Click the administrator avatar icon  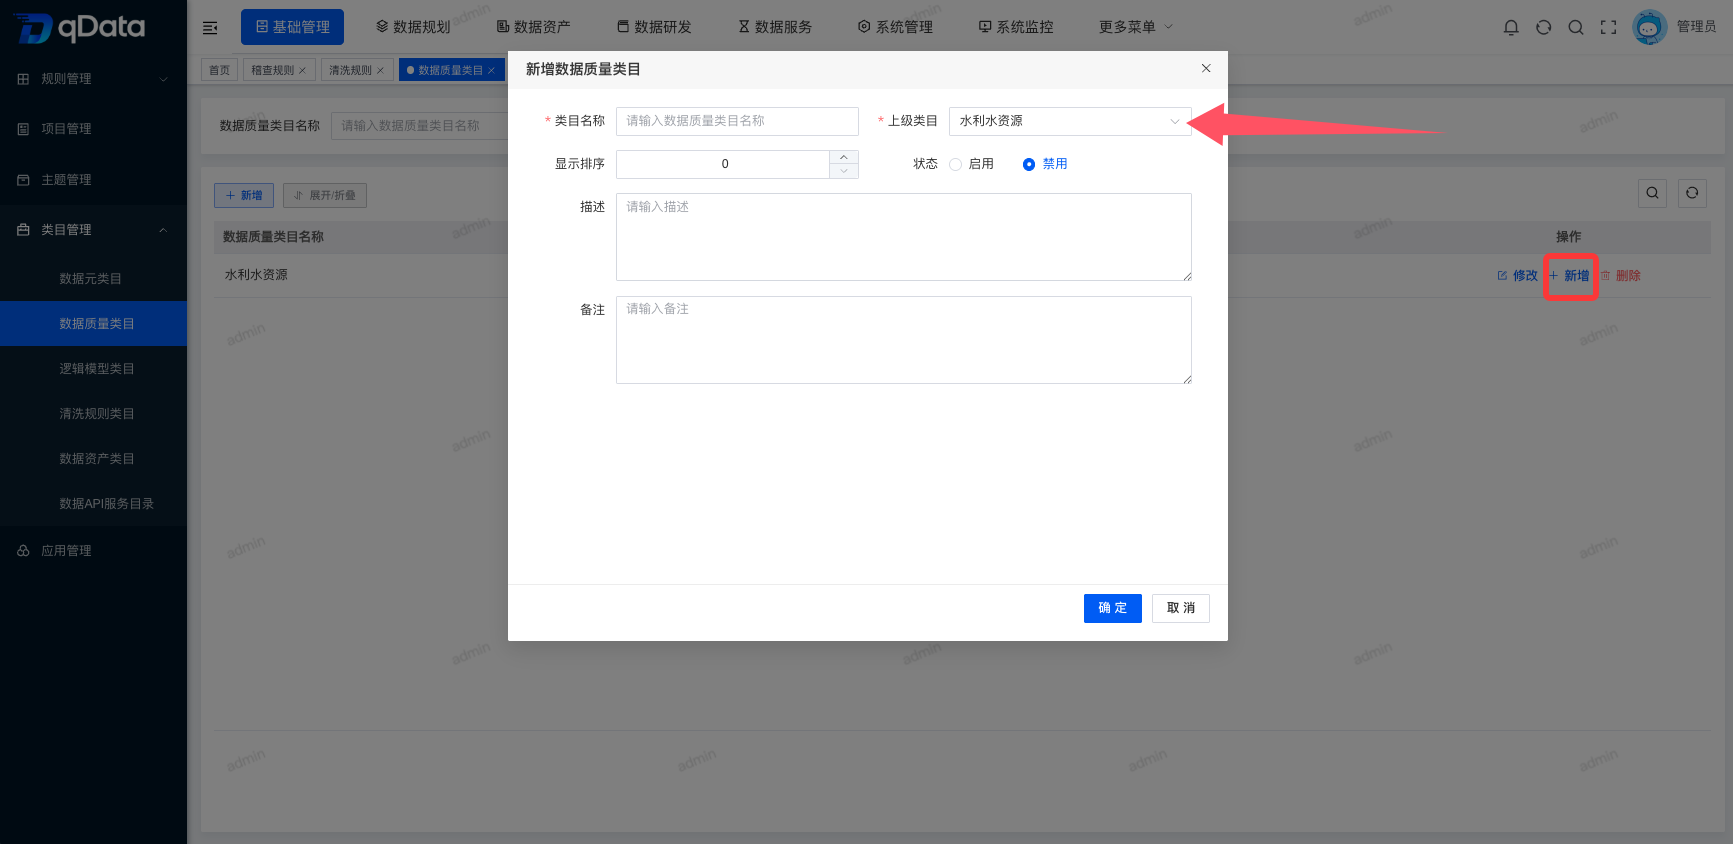[x=1649, y=27]
